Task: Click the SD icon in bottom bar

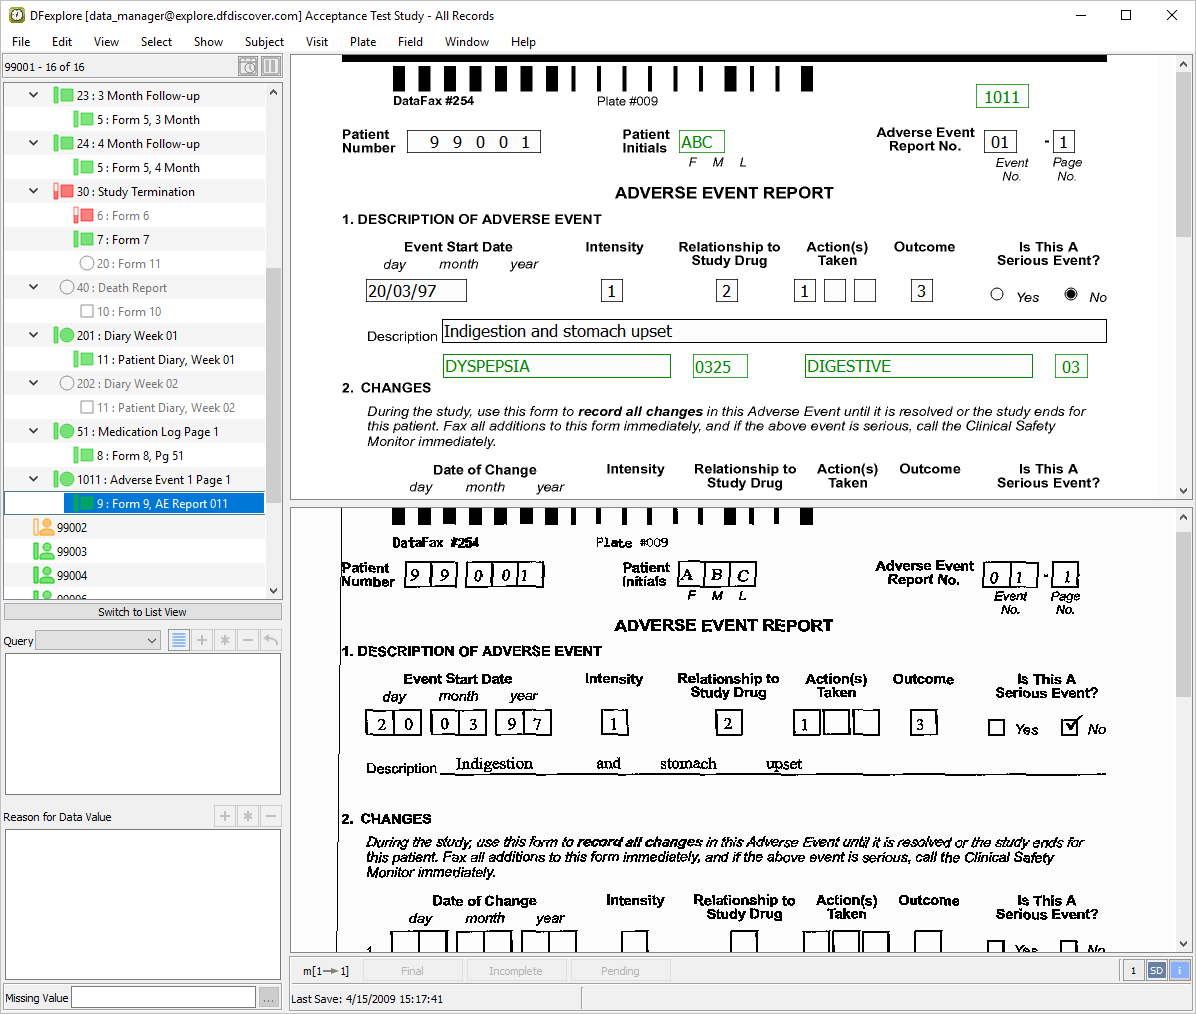Action: pyautogui.click(x=1156, y=970)
